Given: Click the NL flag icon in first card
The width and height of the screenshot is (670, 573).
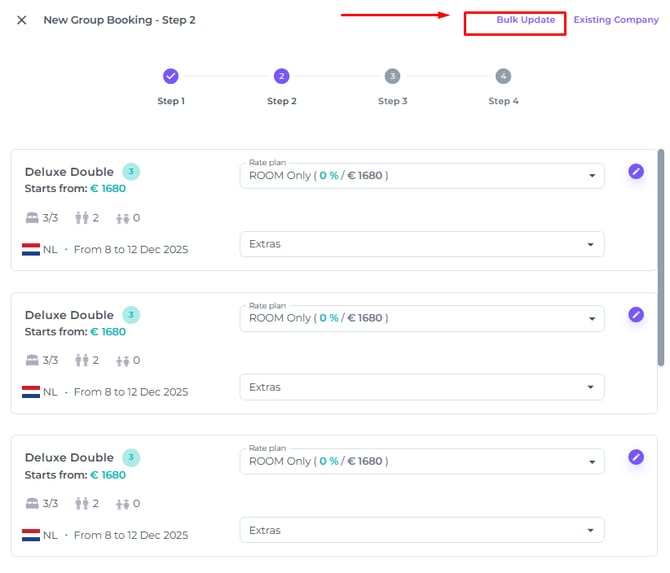Looking at the screenshot, I should [x=31, y=249].
